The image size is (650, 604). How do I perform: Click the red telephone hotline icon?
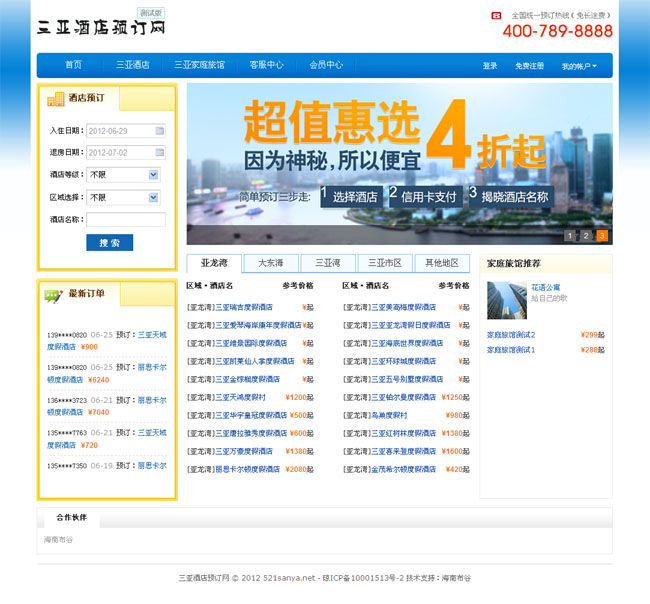click(x=495, y=16)
